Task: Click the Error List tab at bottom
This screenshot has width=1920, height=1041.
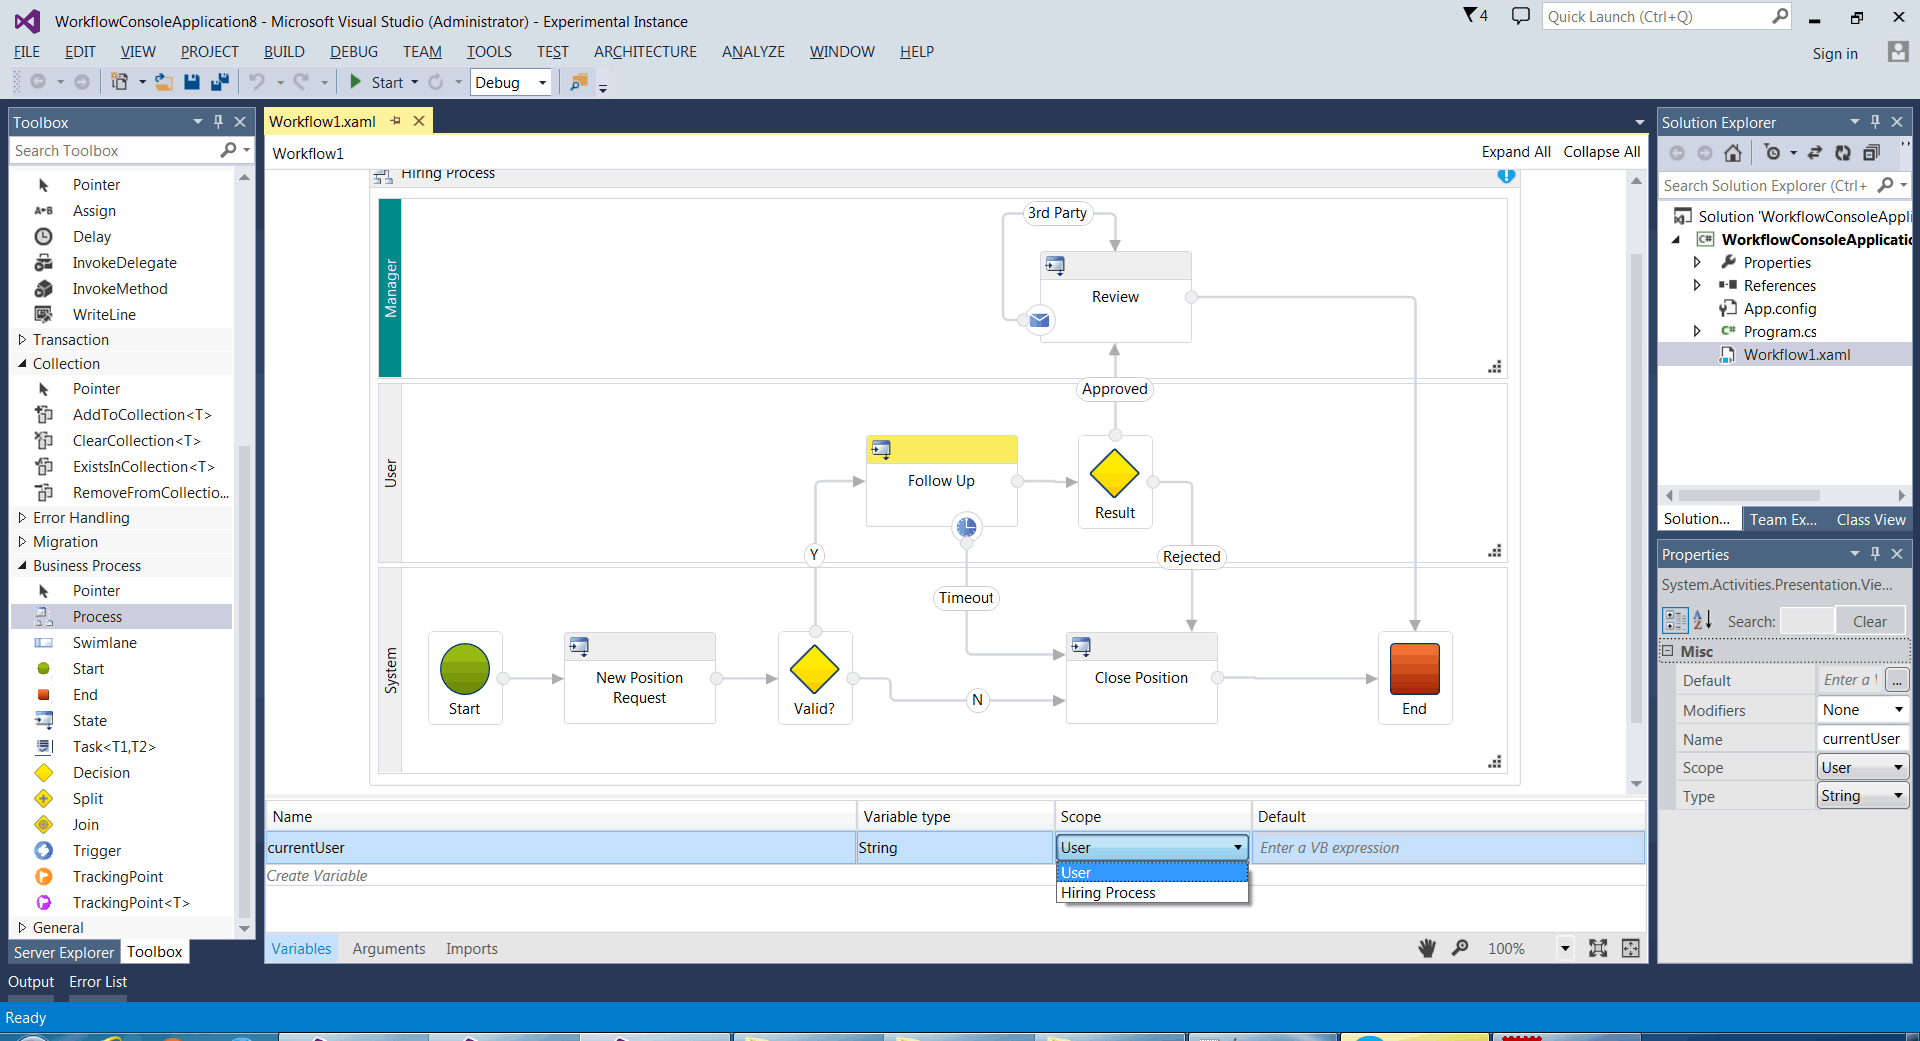Action: (98, 982)
